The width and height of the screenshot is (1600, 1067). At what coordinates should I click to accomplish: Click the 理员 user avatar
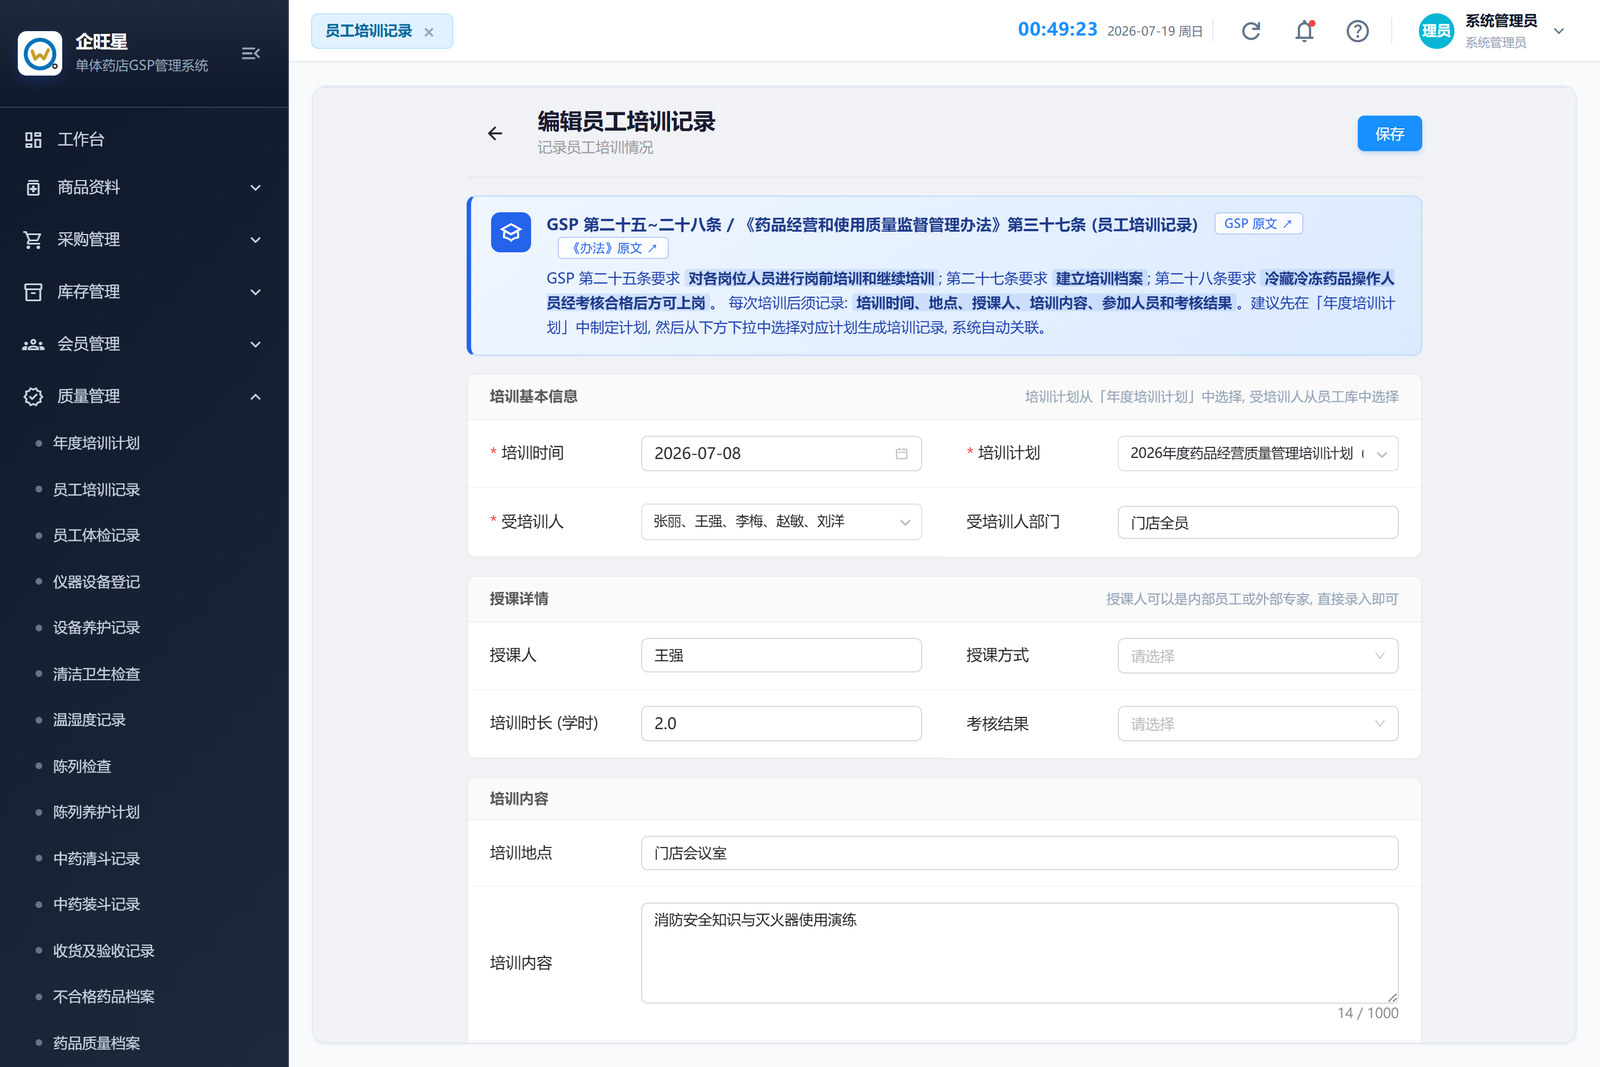pos(1437,31)
